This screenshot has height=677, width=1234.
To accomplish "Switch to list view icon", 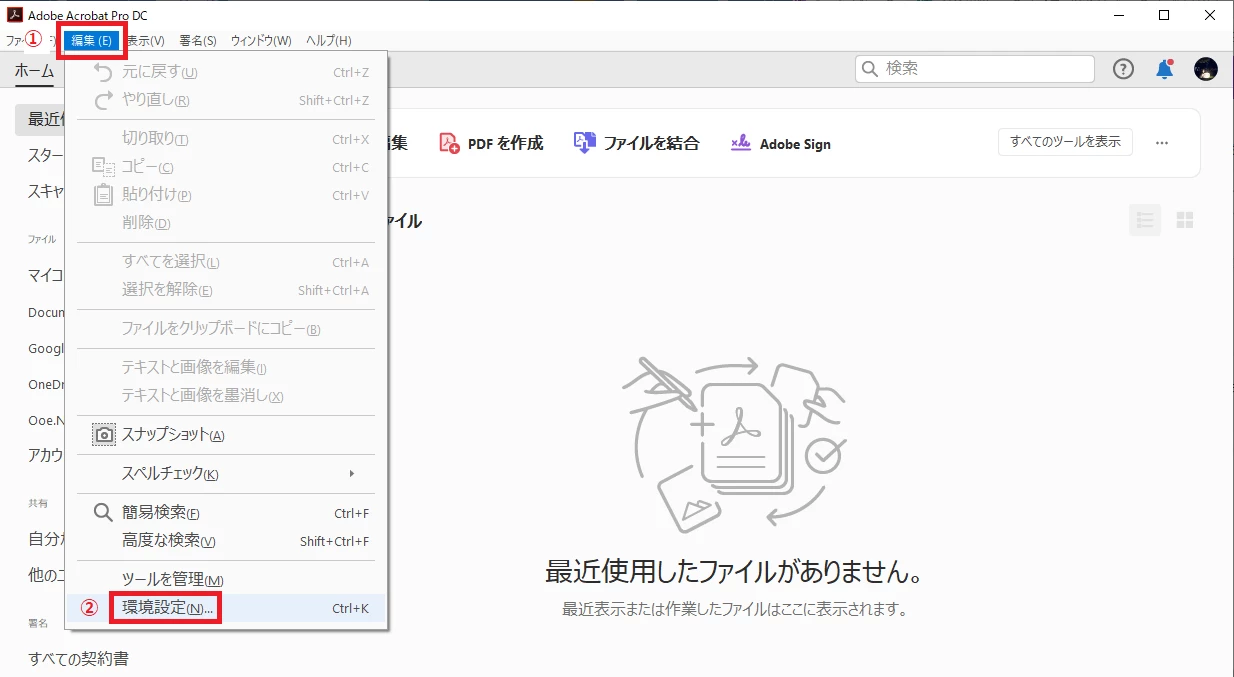I will pyautogui.click(x=1145, y=220).
